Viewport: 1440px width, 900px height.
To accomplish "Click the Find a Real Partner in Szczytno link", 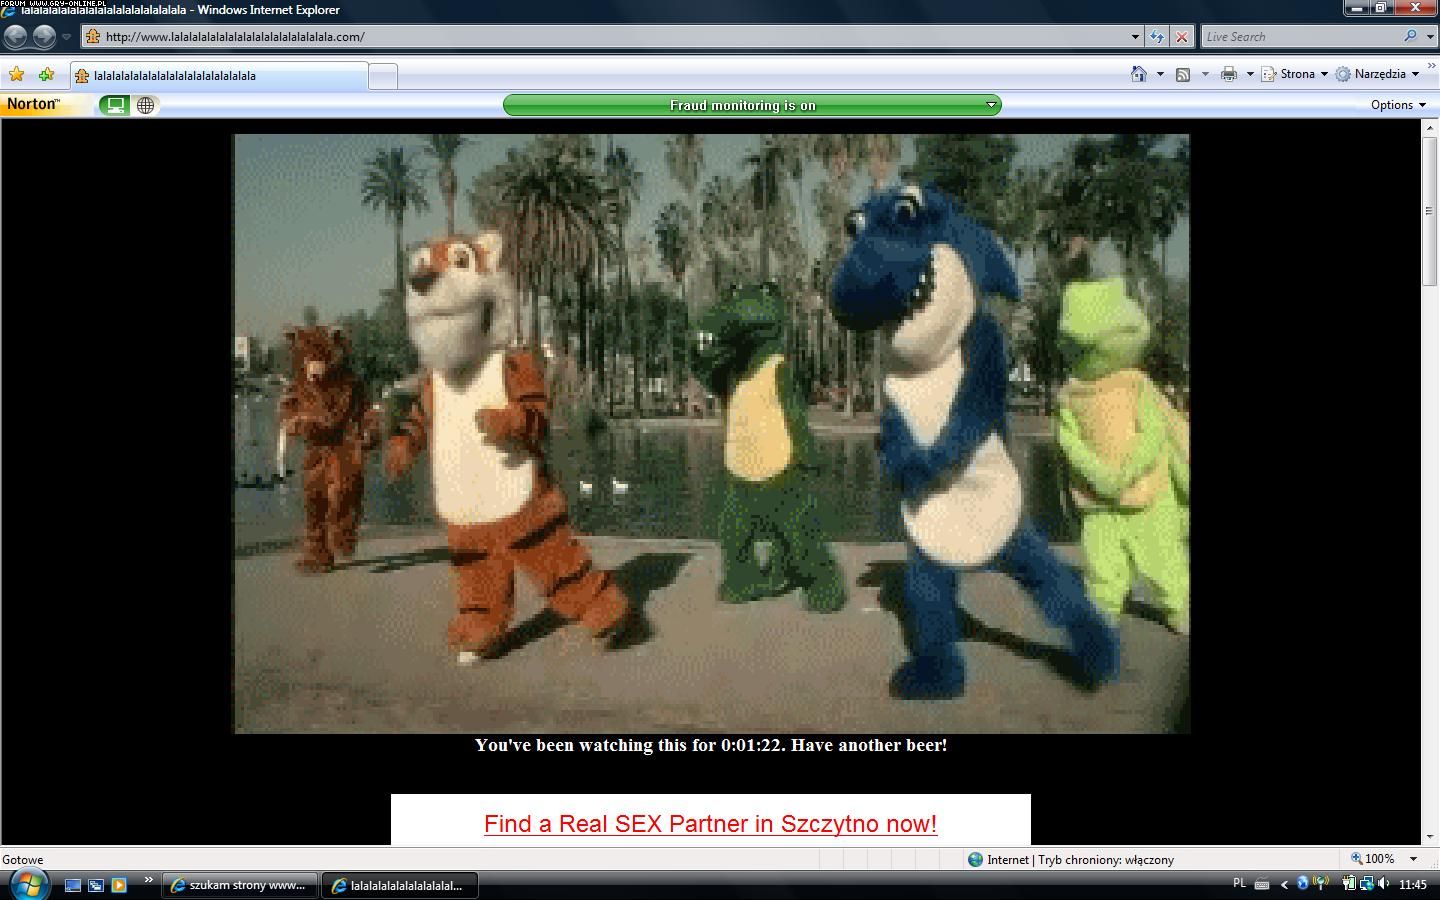I will [710, 824].
